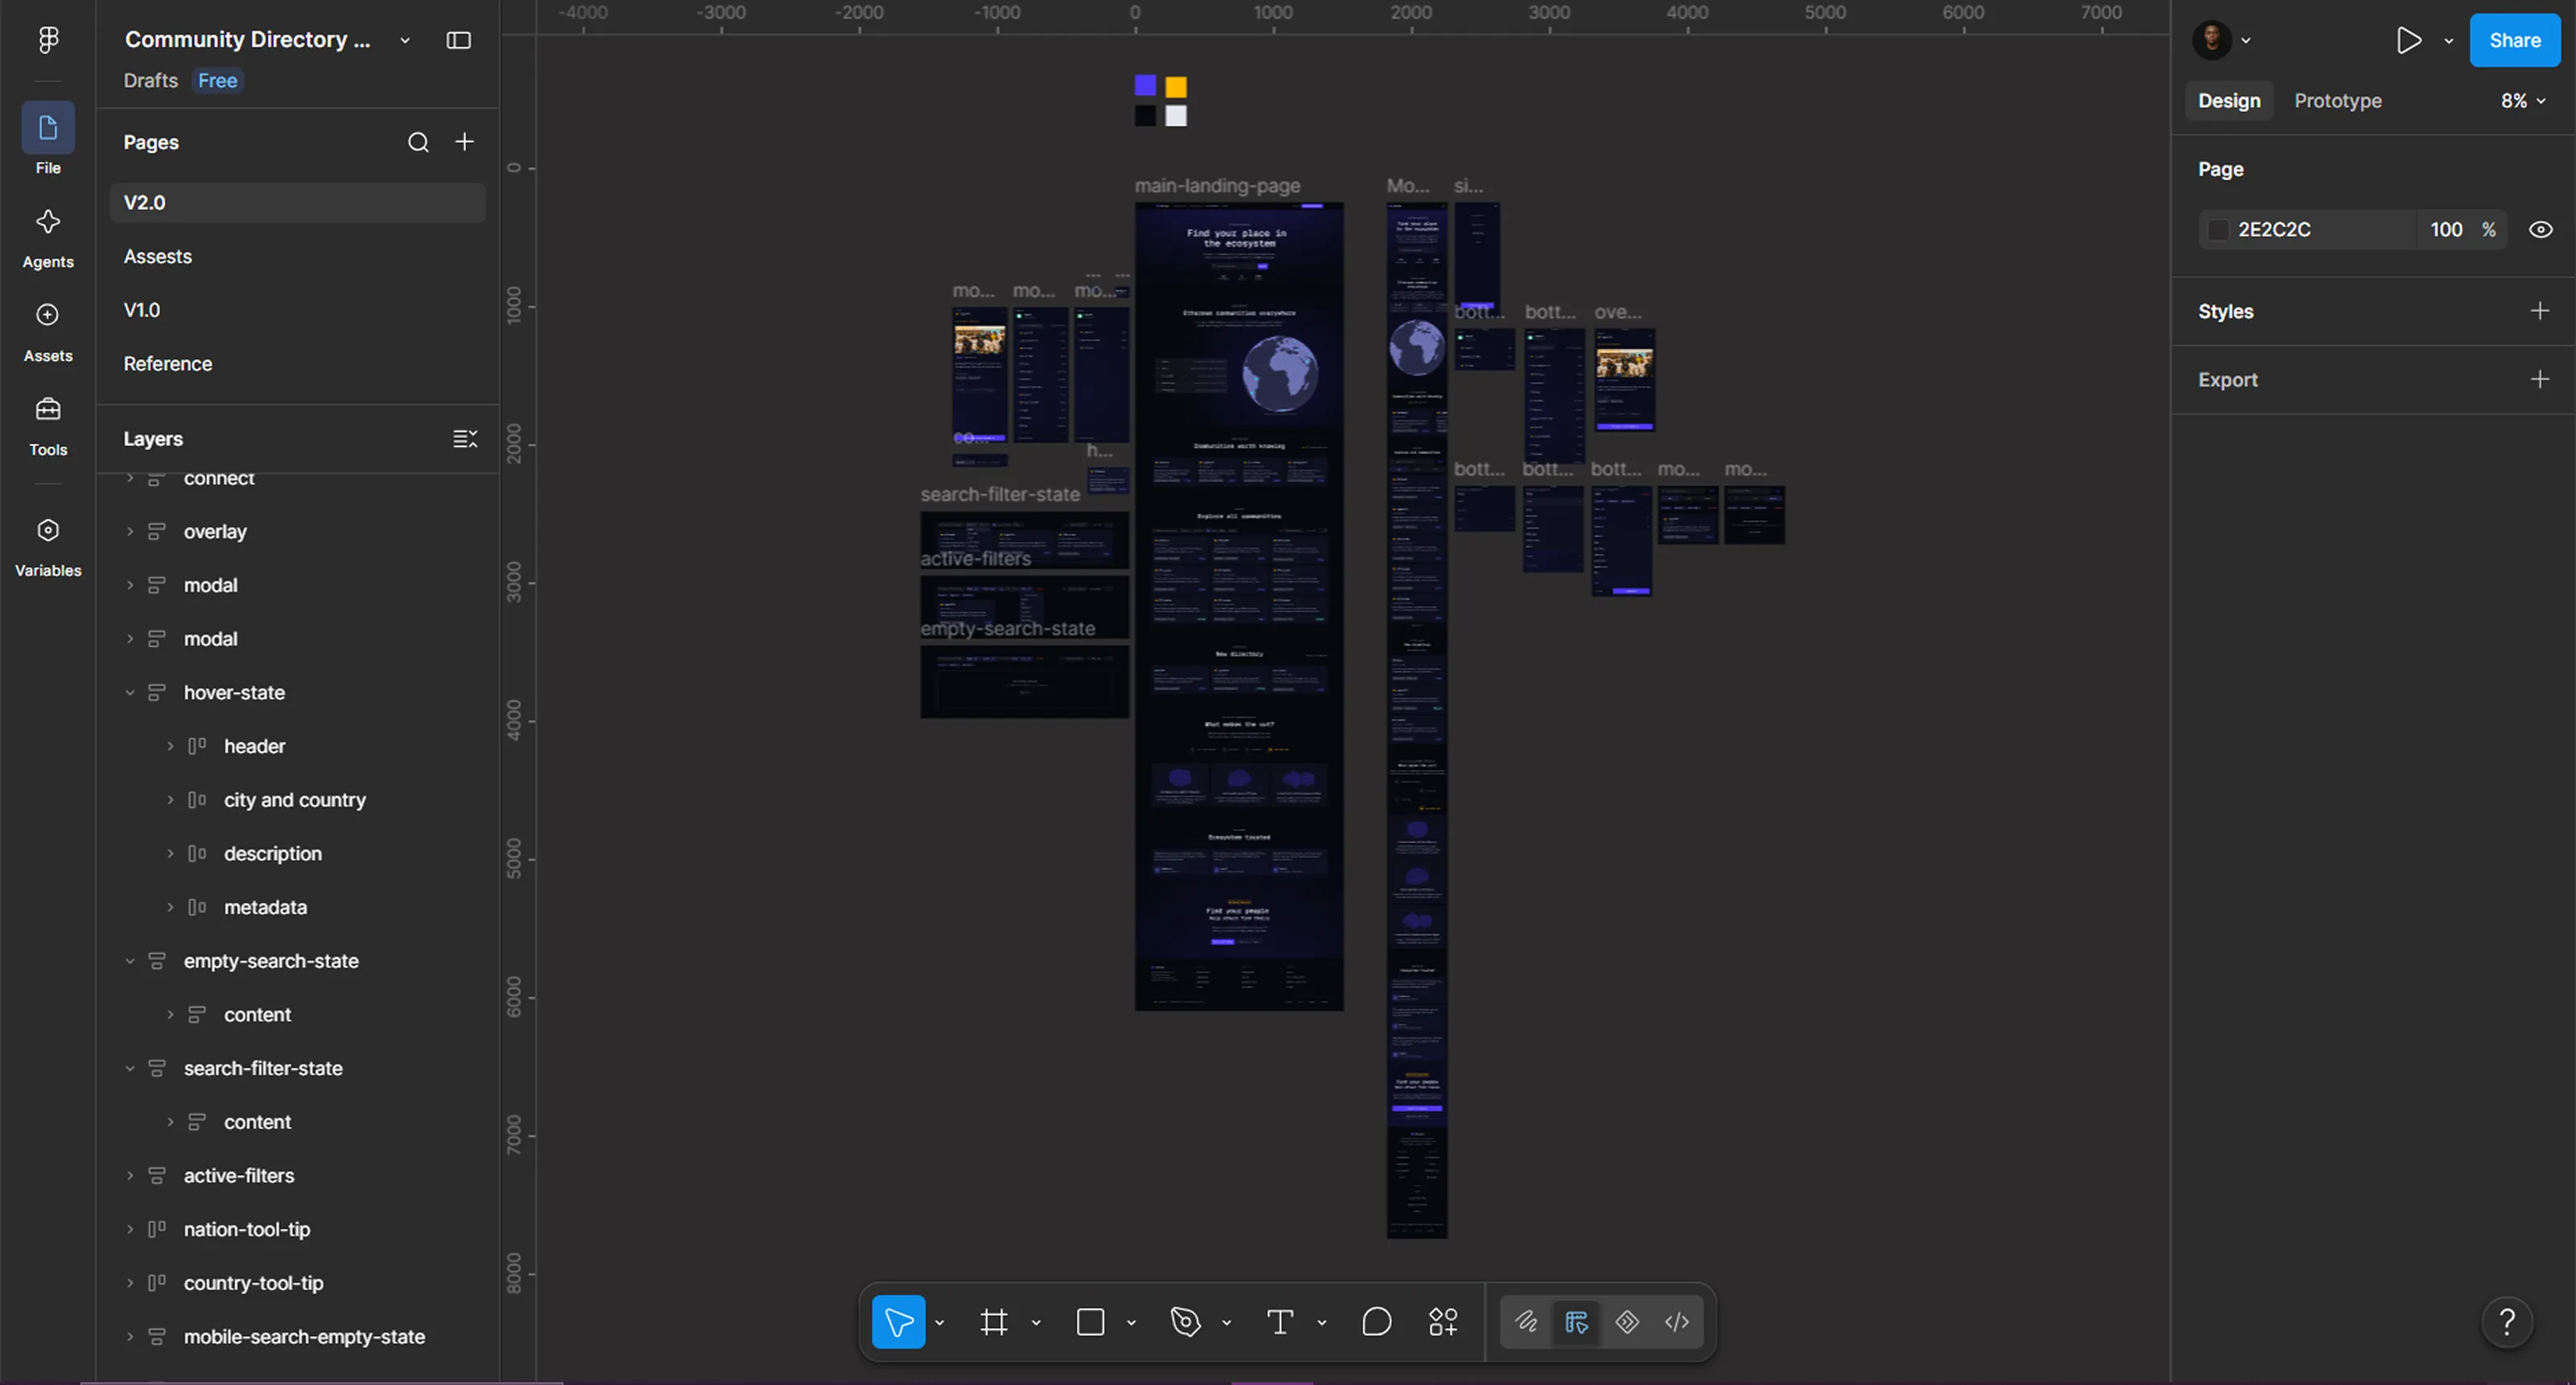Open the Actions components tool

click(1443, 1322)
